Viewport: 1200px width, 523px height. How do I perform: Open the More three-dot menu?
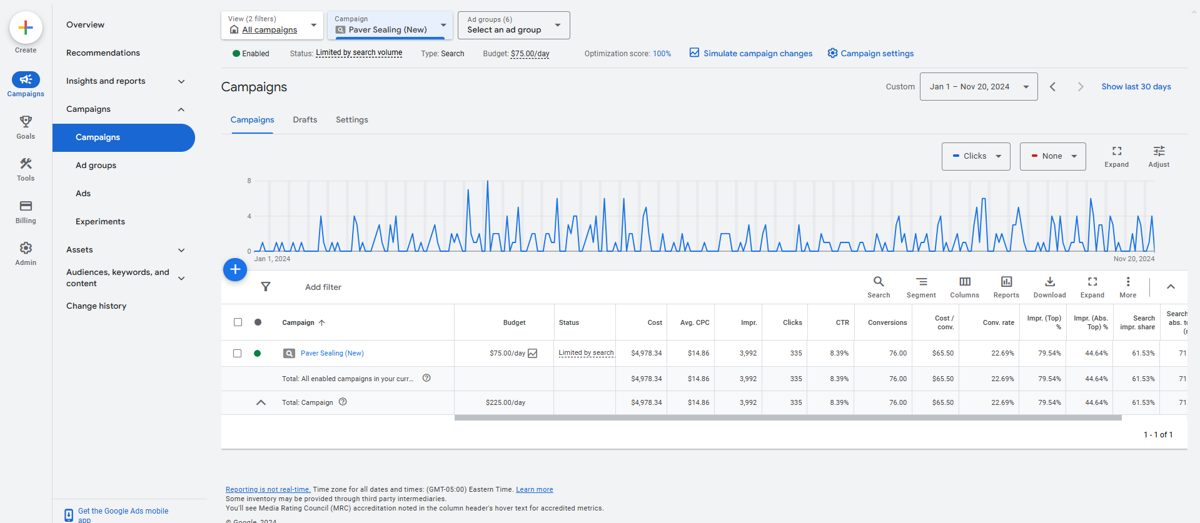[x=1128, y=283]
